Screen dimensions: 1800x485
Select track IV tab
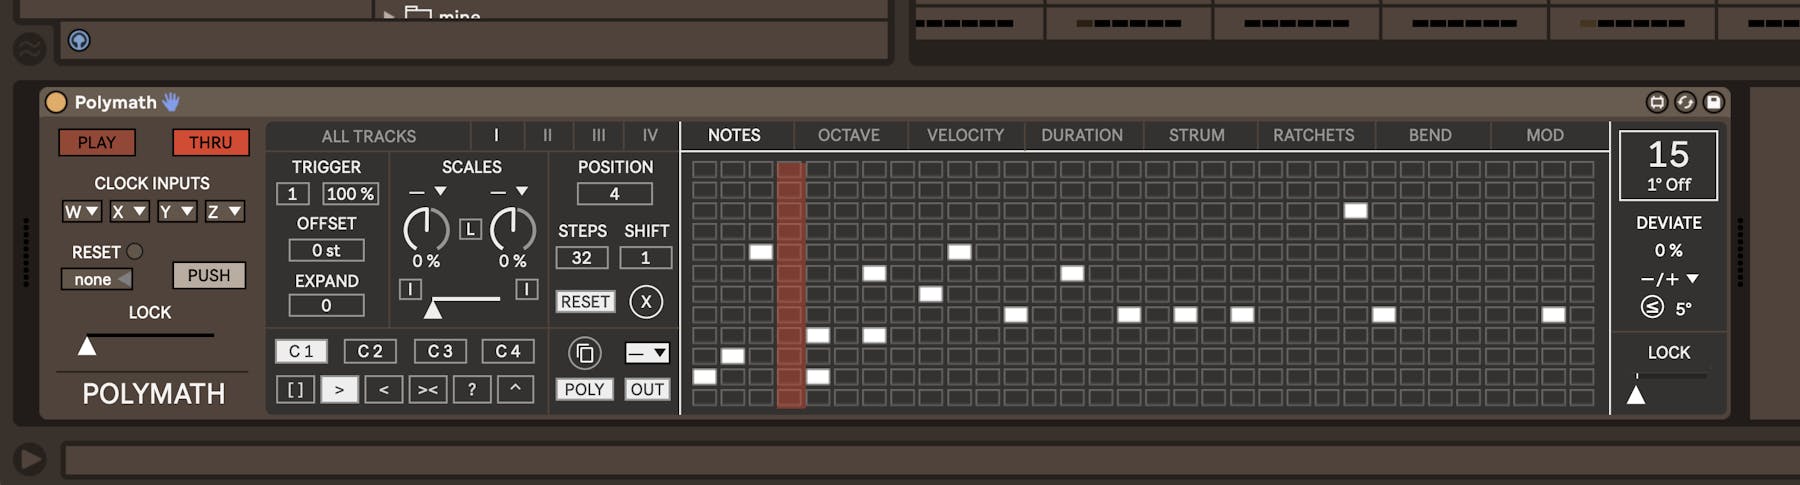(650, 135)
